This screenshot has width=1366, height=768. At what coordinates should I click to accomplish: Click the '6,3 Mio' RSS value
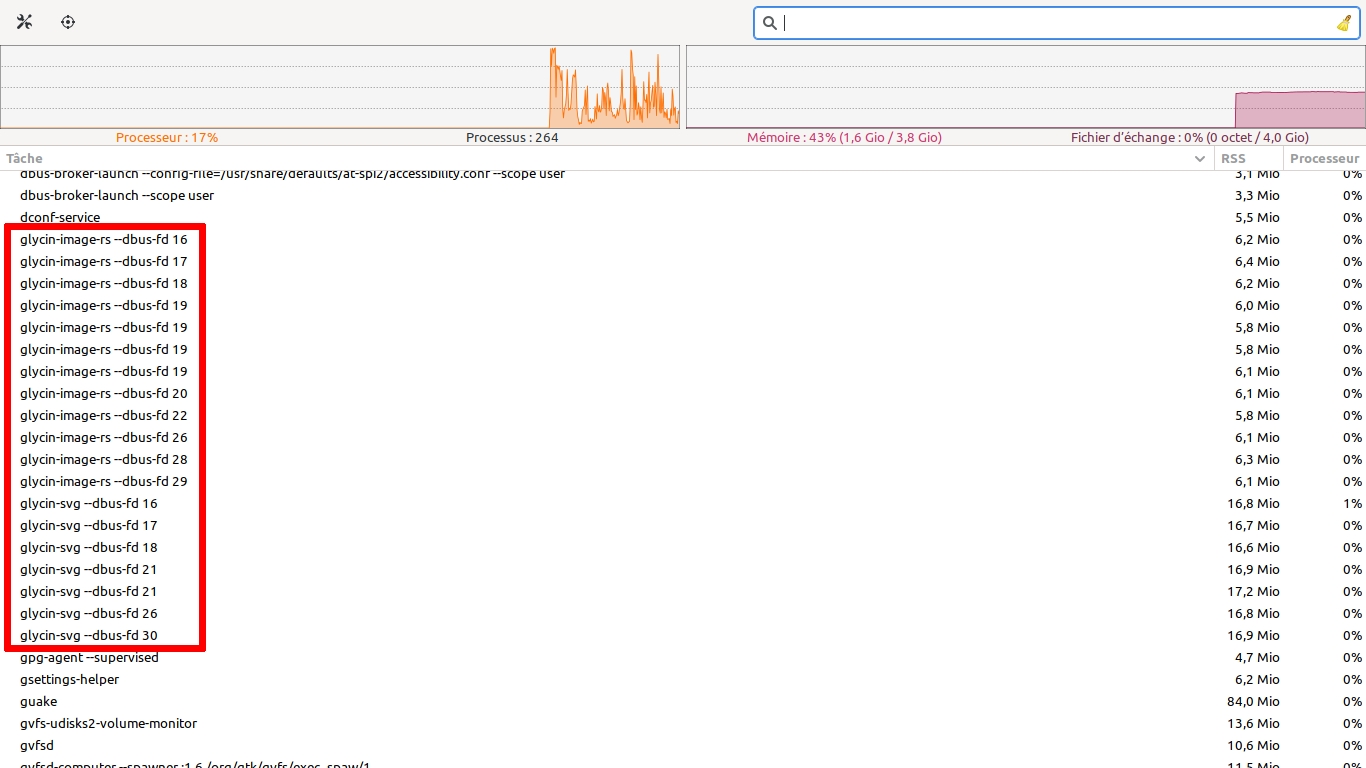(x=1257, y=459)
